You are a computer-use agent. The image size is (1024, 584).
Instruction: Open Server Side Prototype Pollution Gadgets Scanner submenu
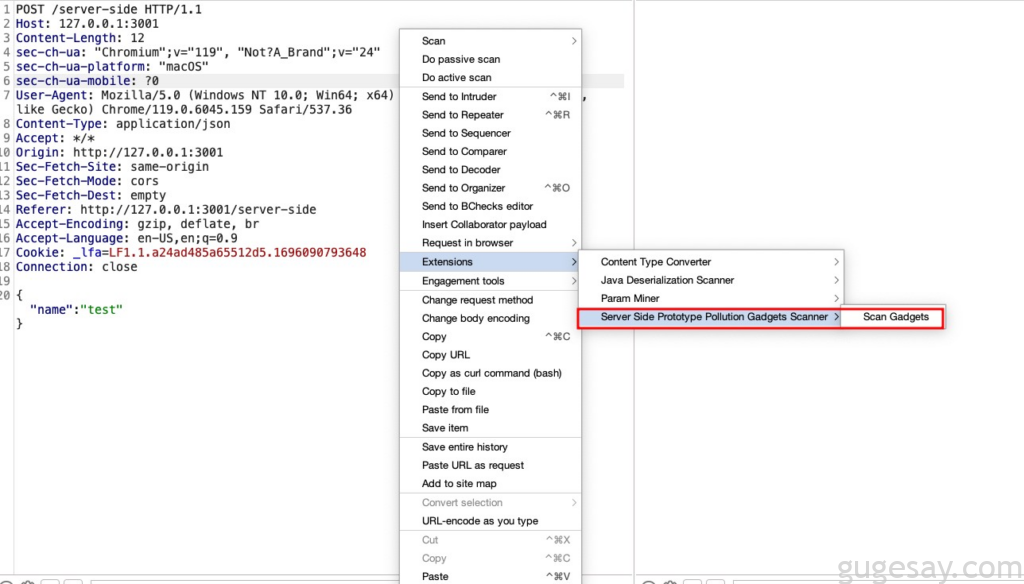(x=713, y=317)
